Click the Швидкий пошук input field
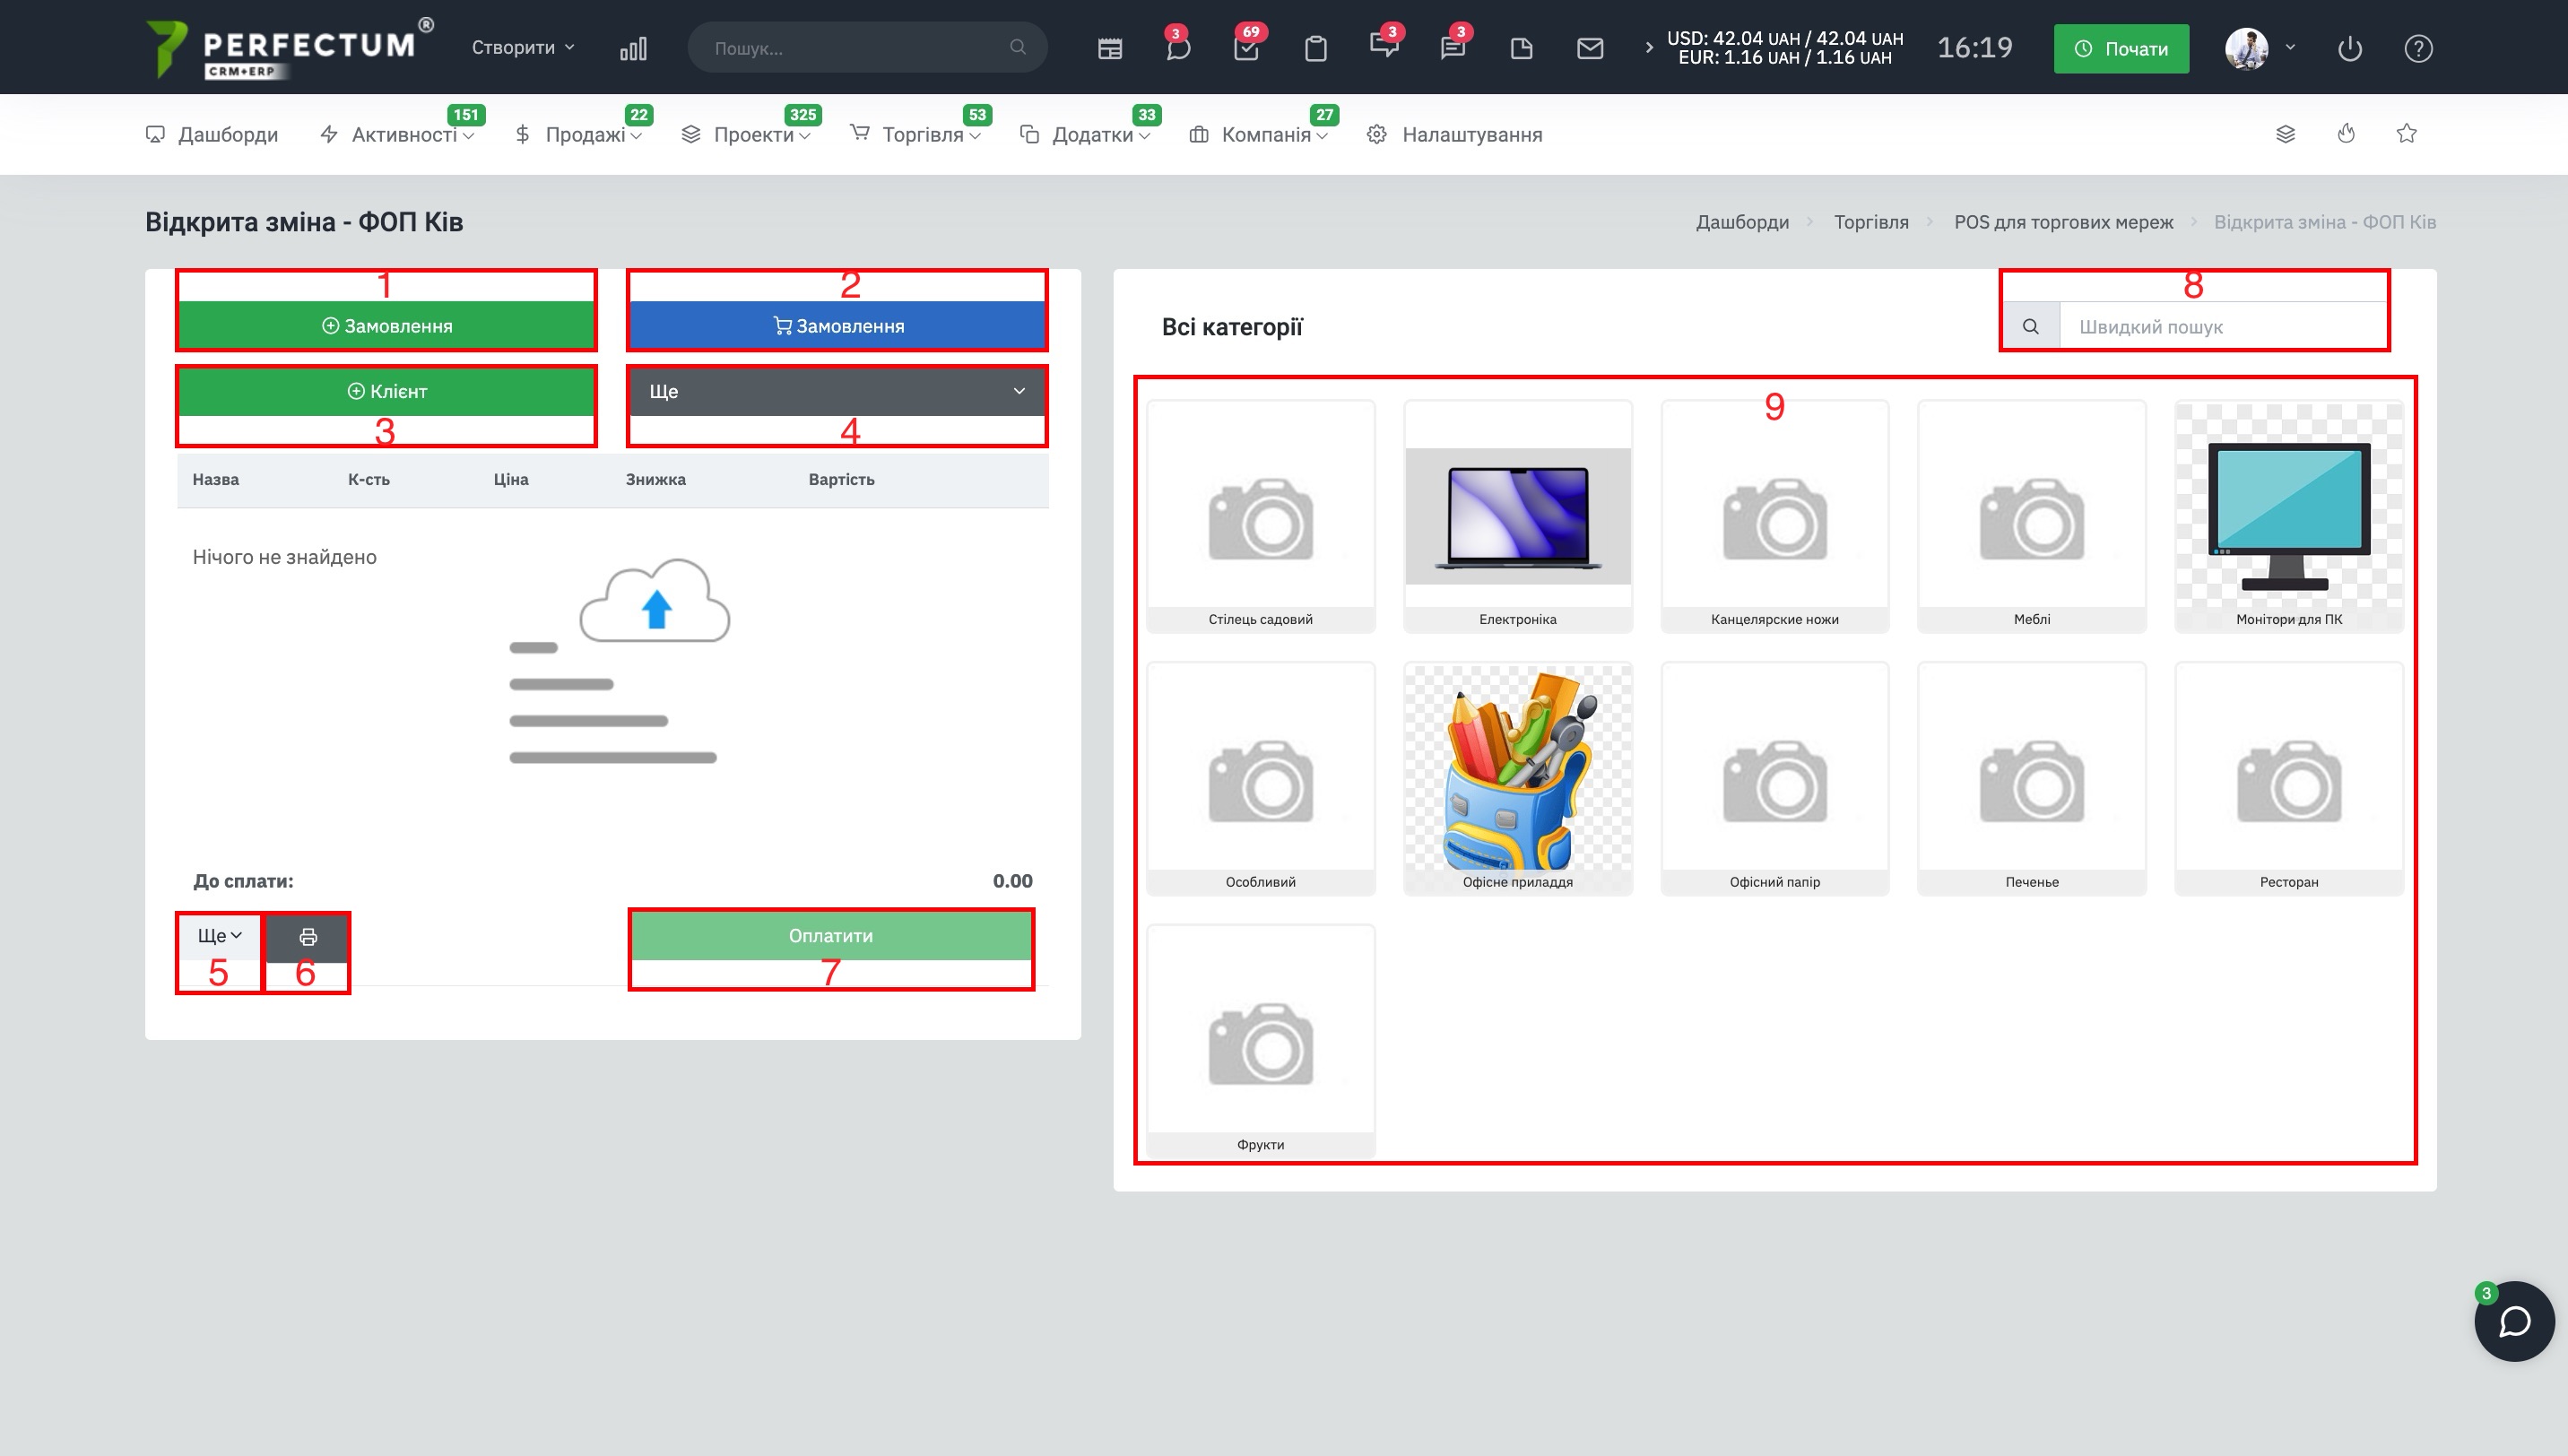The width and height of the screenshot is (2568, 1456). point(2221,327)
